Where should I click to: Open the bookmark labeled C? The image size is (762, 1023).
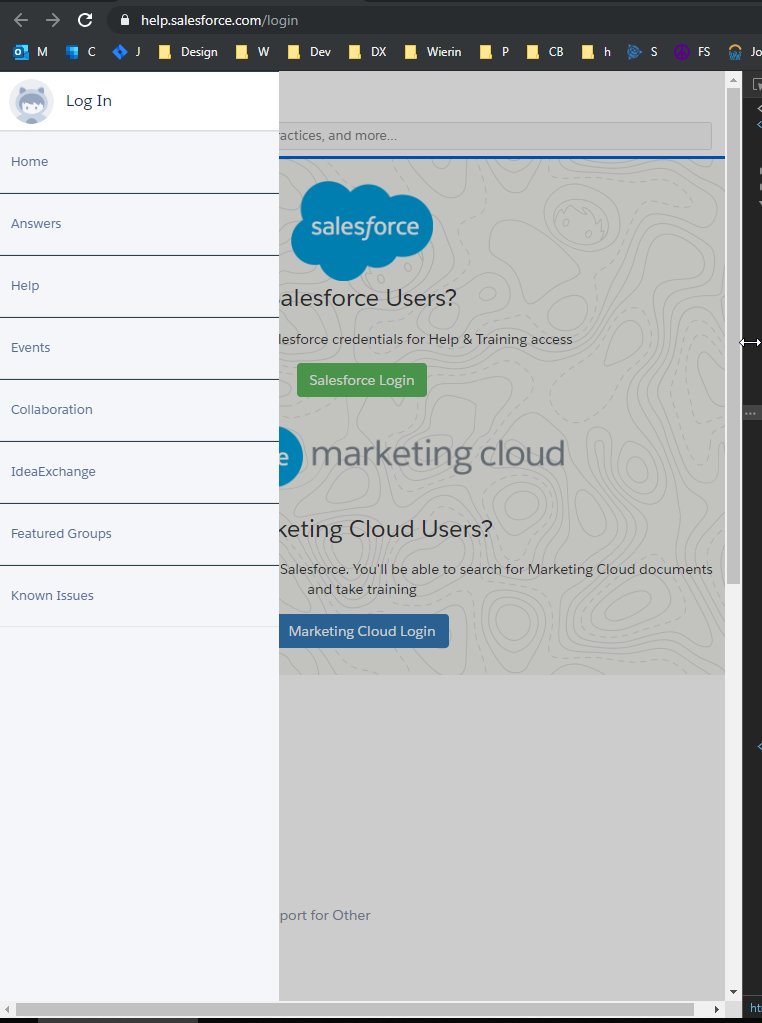point(80,52)
